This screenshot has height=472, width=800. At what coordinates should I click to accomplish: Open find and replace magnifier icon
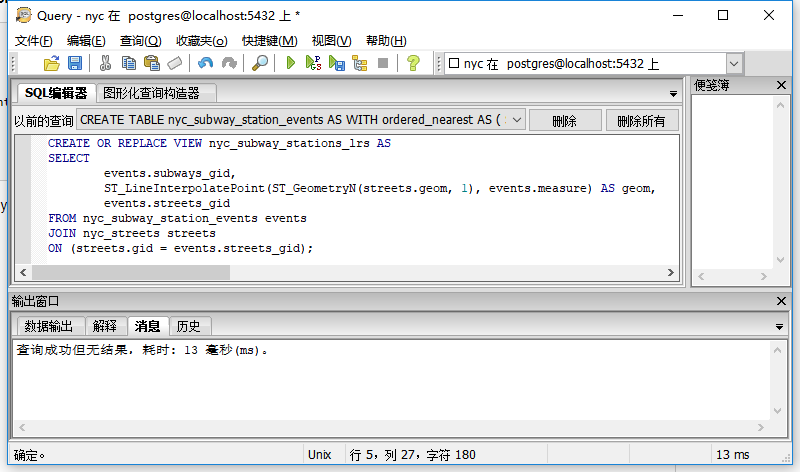point(260,63)
